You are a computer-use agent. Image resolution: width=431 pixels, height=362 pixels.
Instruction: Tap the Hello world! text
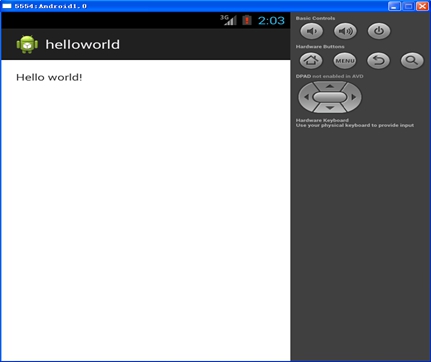point(49,77)
